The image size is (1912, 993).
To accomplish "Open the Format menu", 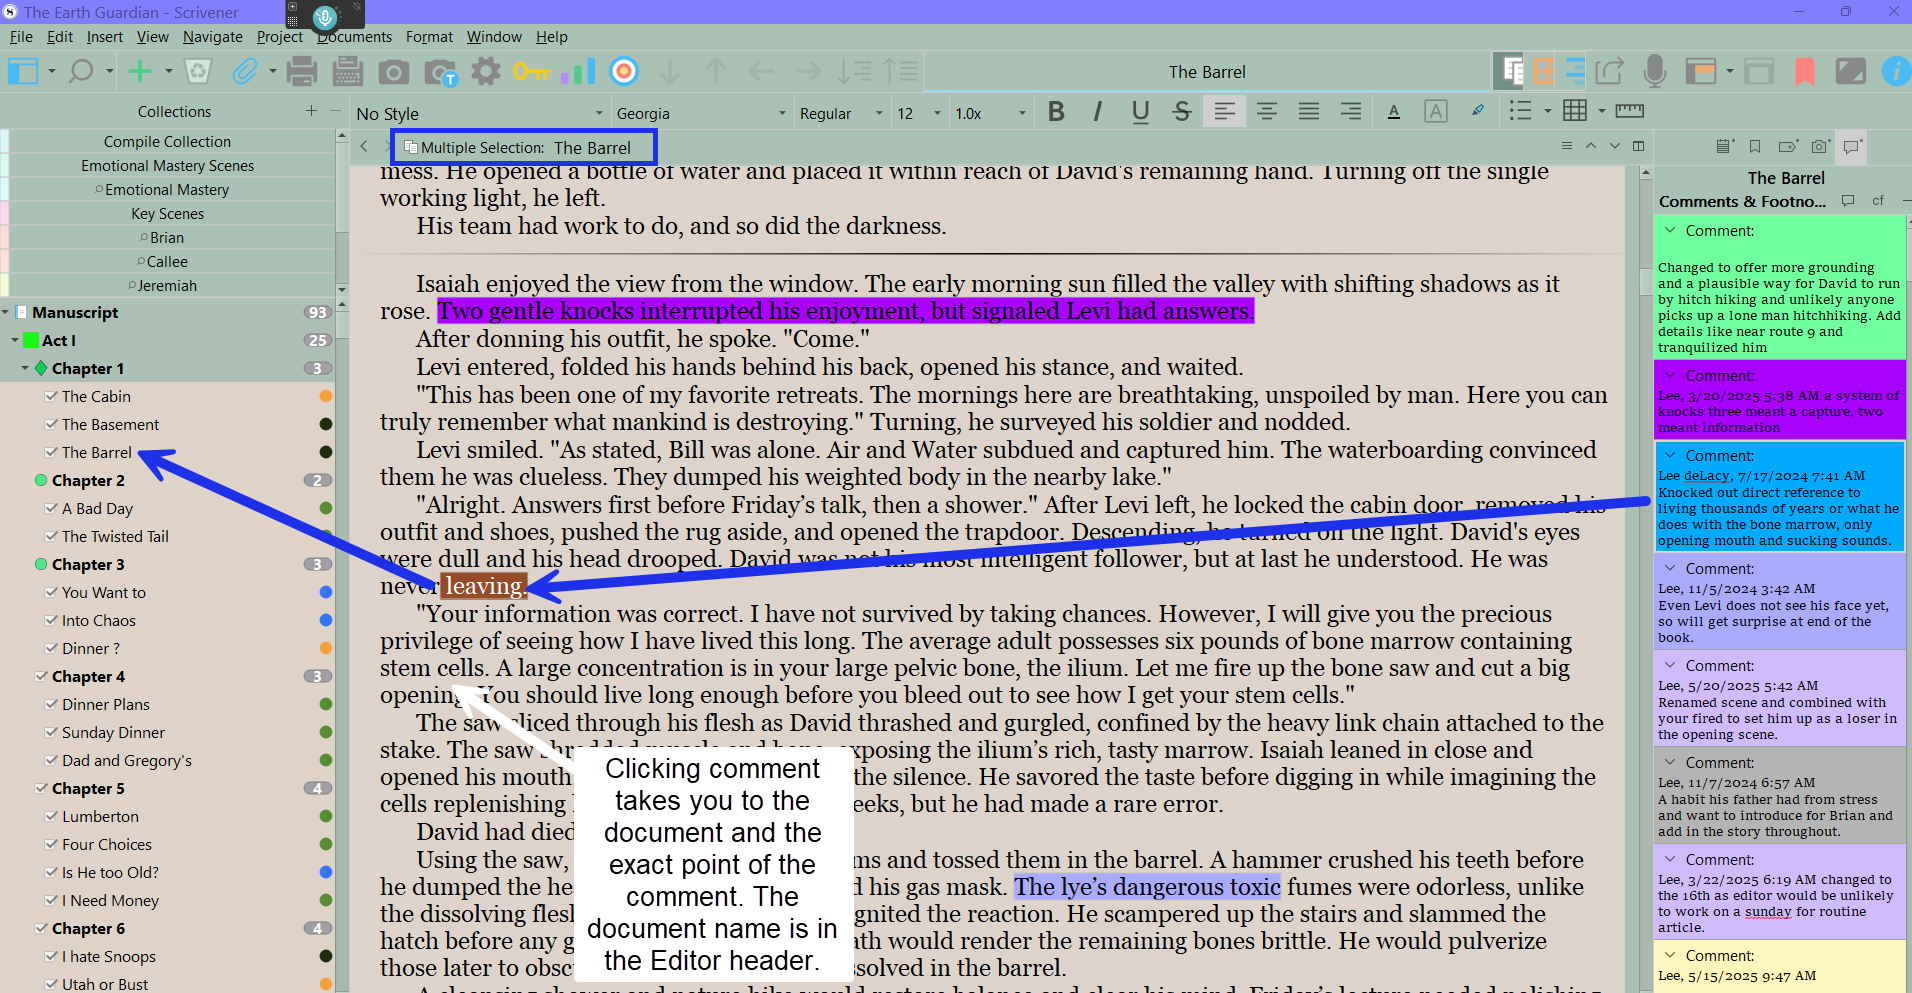I will pos(429,37).
